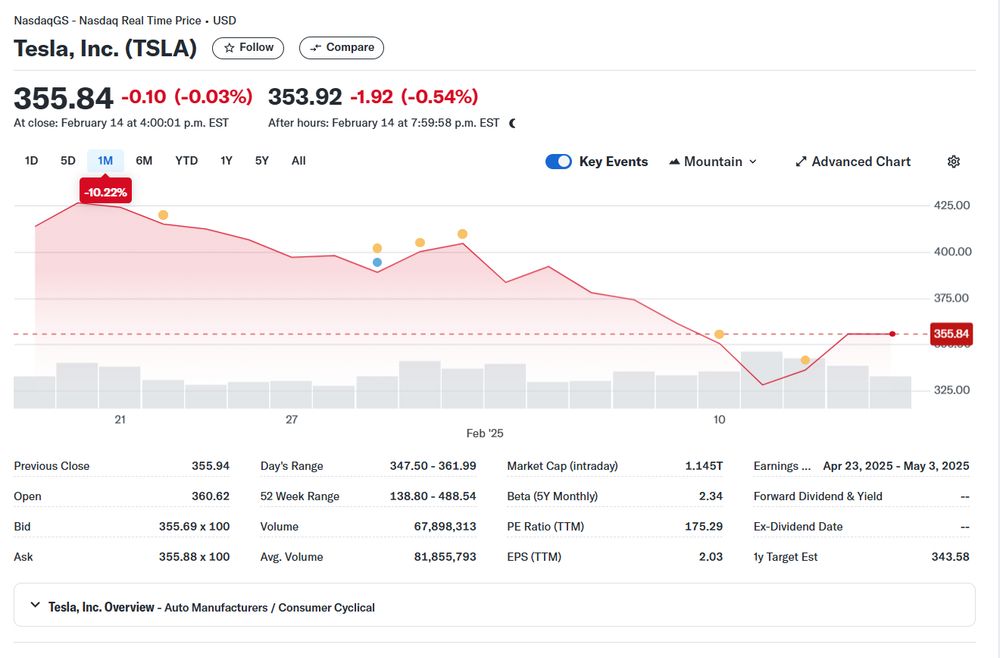Viewport: 1000px width, 658px height.
Task: Show the All time chart range
Action: 298,161
